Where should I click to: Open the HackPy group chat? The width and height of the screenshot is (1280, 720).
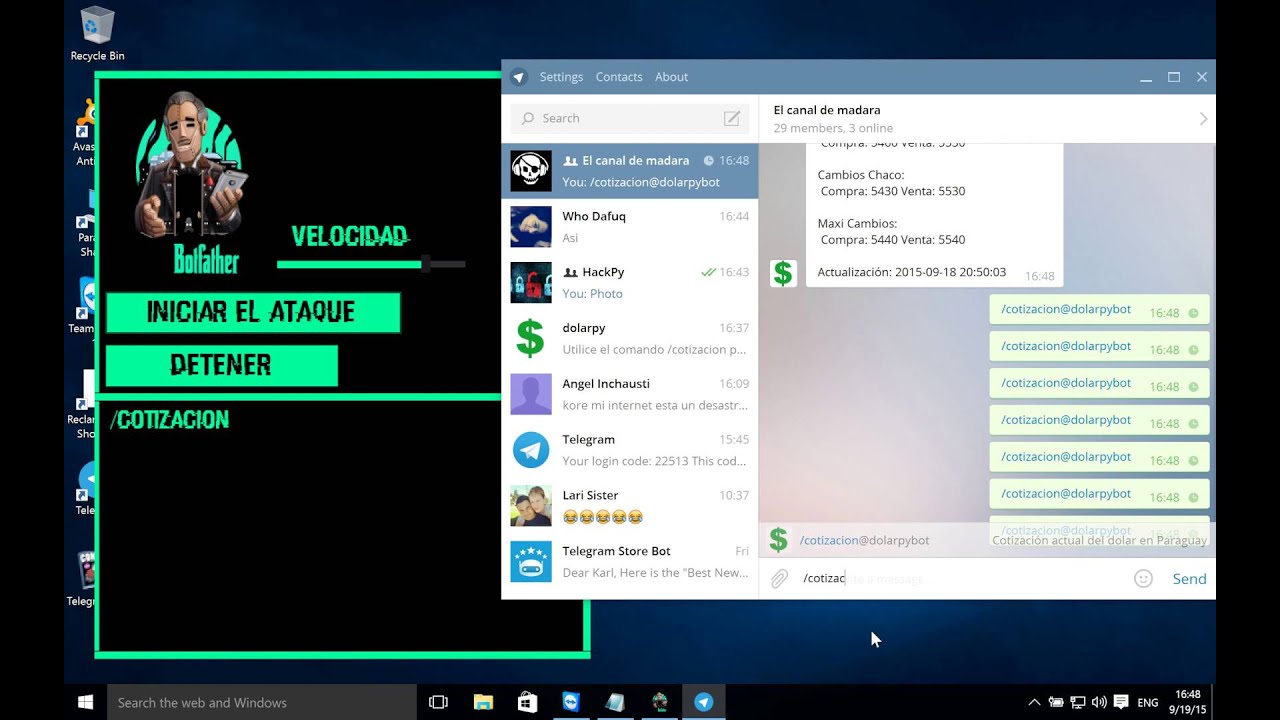[x=629, y=283]
